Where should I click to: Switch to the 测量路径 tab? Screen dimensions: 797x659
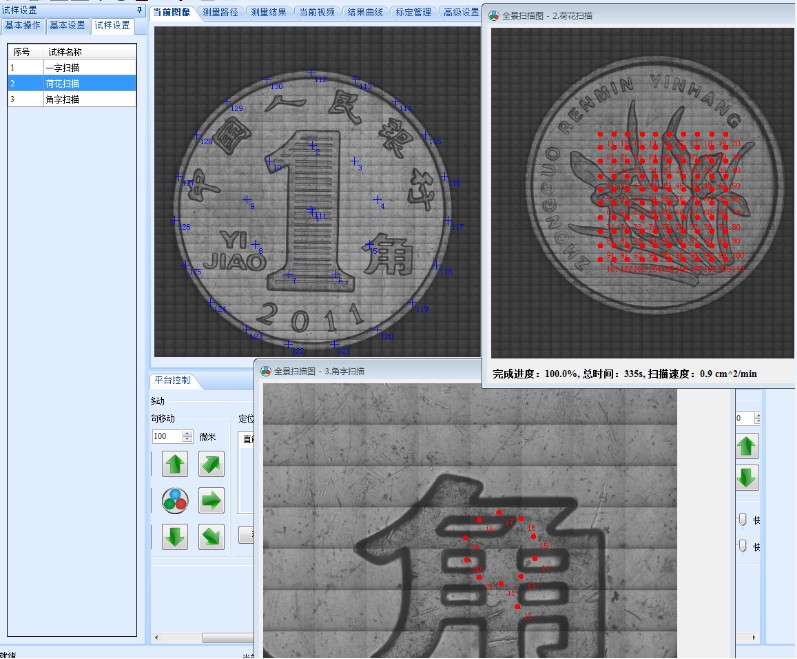pos(220,12)
